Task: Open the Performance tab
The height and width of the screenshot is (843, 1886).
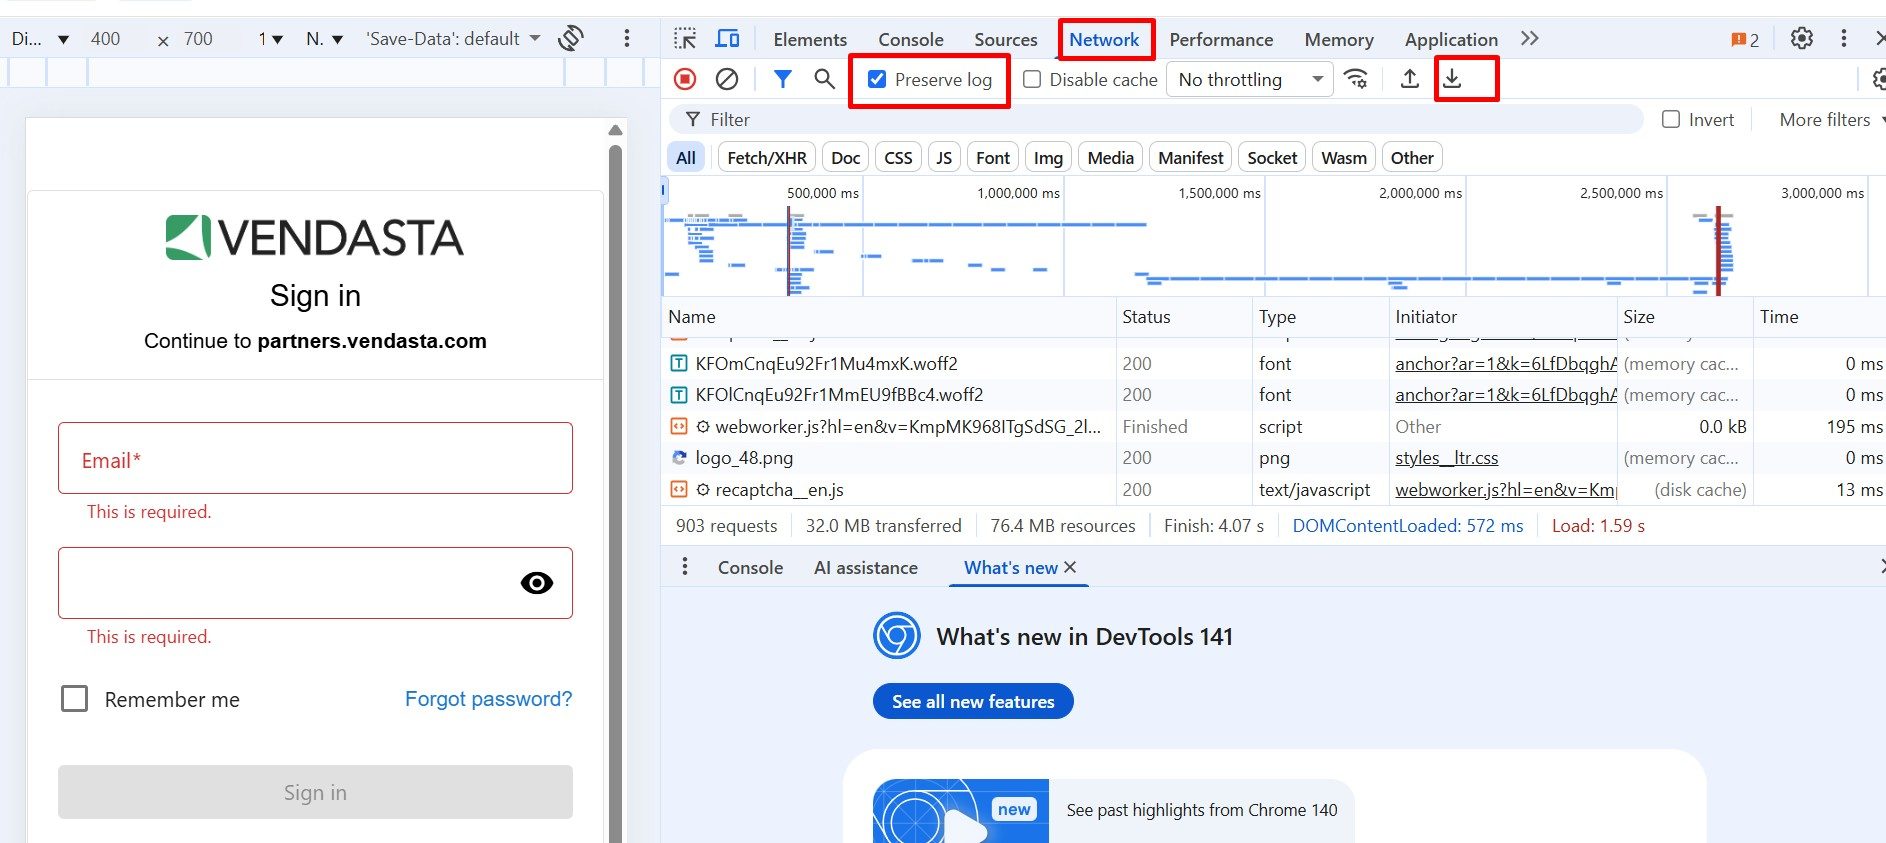Action: [x=1221, y=39]
